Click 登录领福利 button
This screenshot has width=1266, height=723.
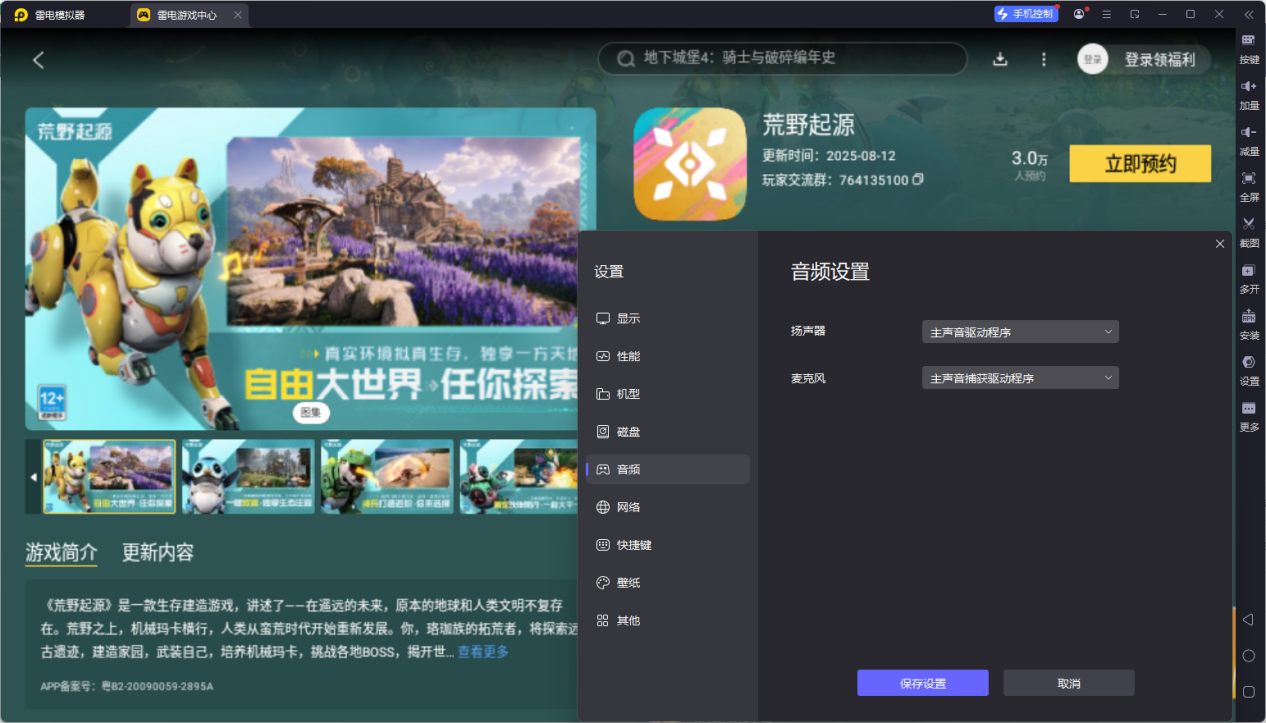tap(1160, 59)
